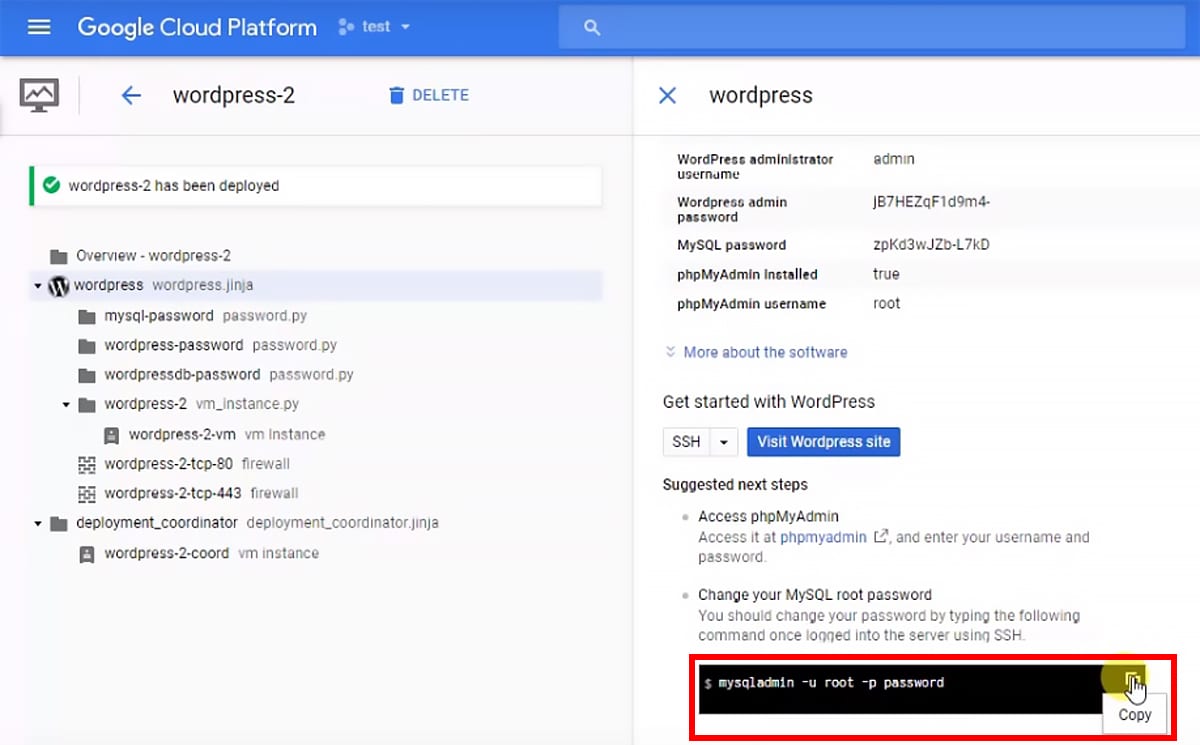This screenshot has width=1200, height=745.
Task: Collapse the wordpress-2 vm_instance.py node
Action: [x=66, y=405]
